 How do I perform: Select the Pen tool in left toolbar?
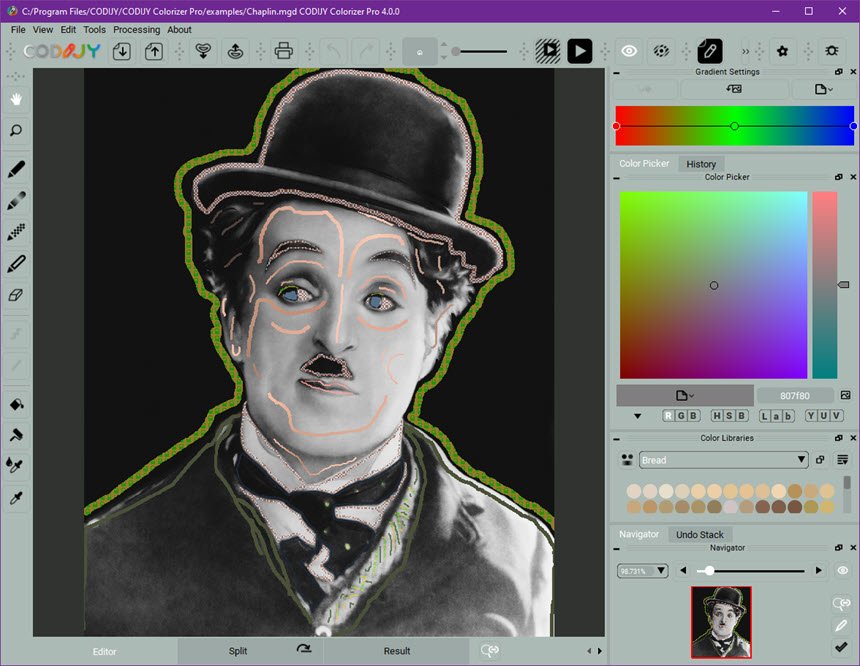16,170
